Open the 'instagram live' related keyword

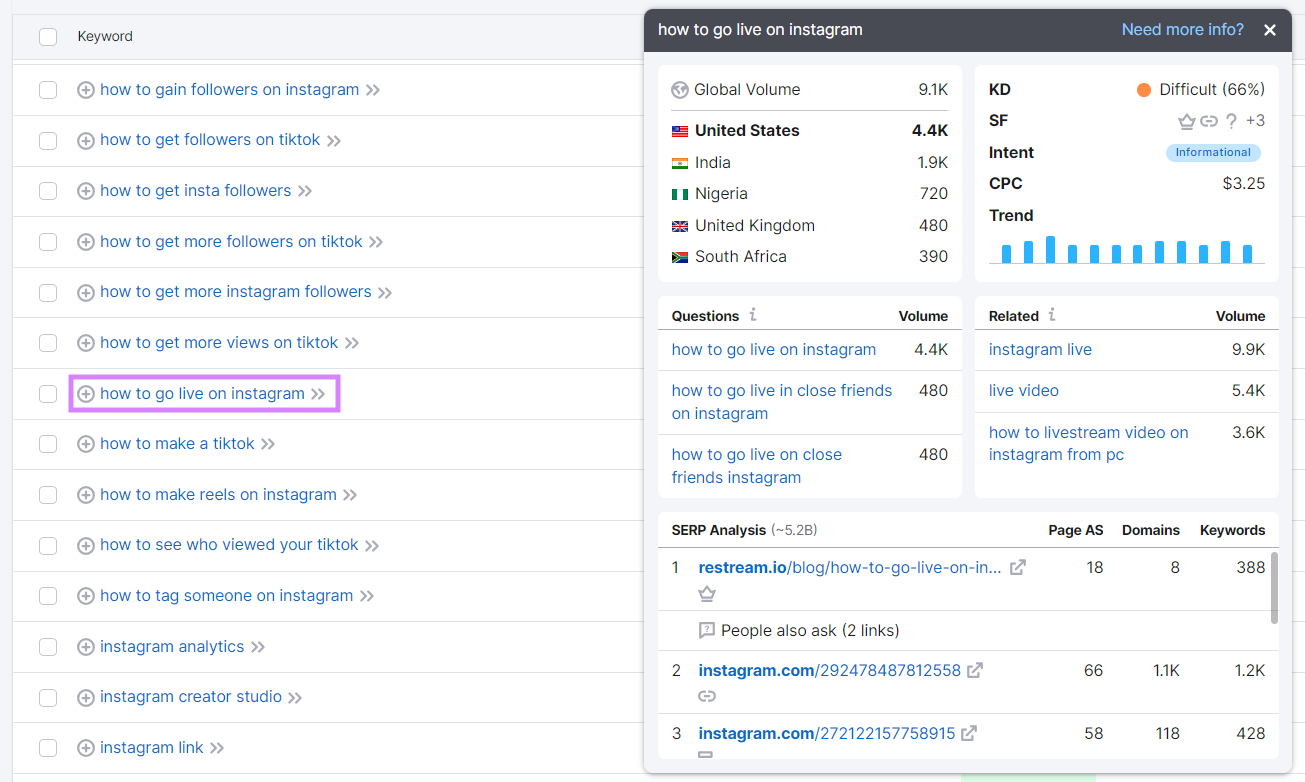click(x=1040, y=349)
